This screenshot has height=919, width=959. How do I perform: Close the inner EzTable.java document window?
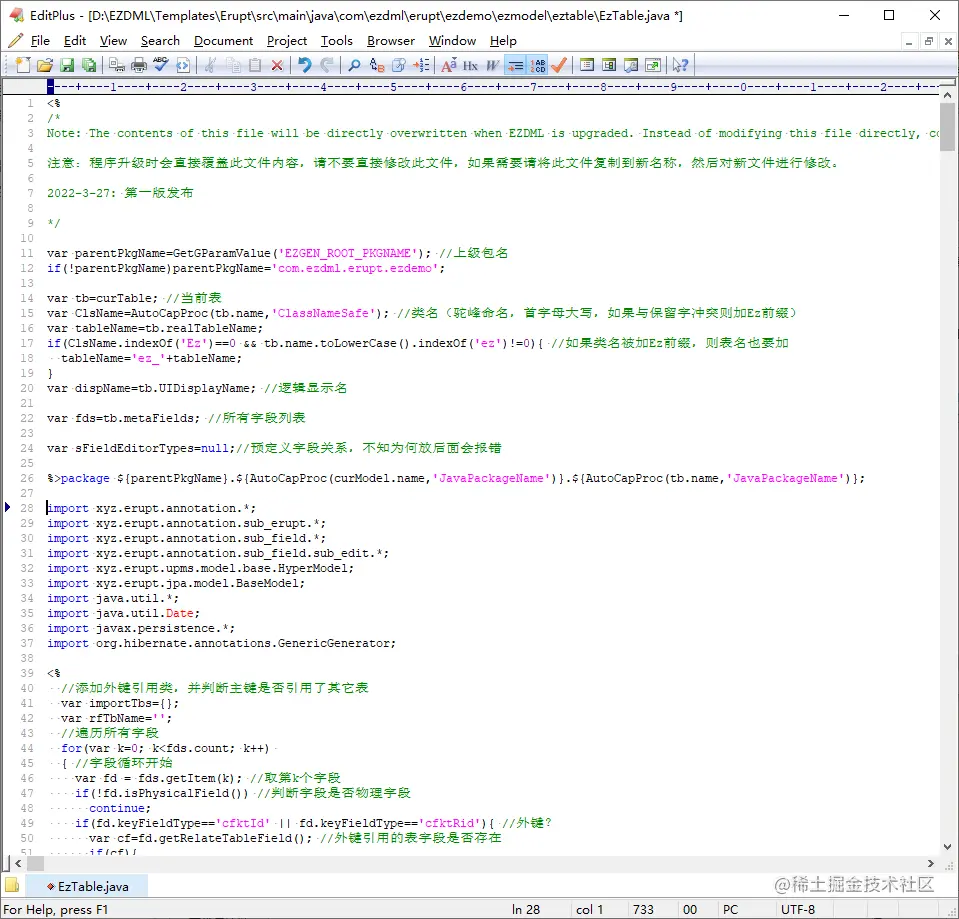tap(948, 42)
